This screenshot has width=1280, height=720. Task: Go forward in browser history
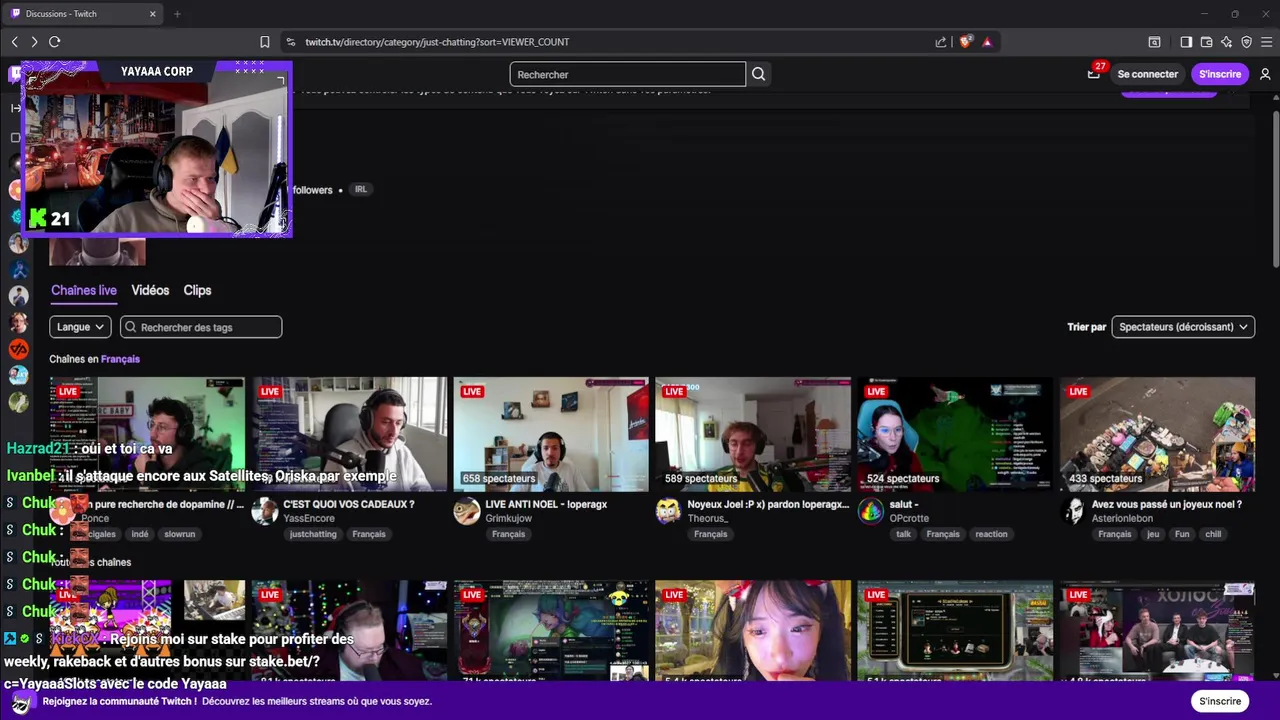pos(34,42)
